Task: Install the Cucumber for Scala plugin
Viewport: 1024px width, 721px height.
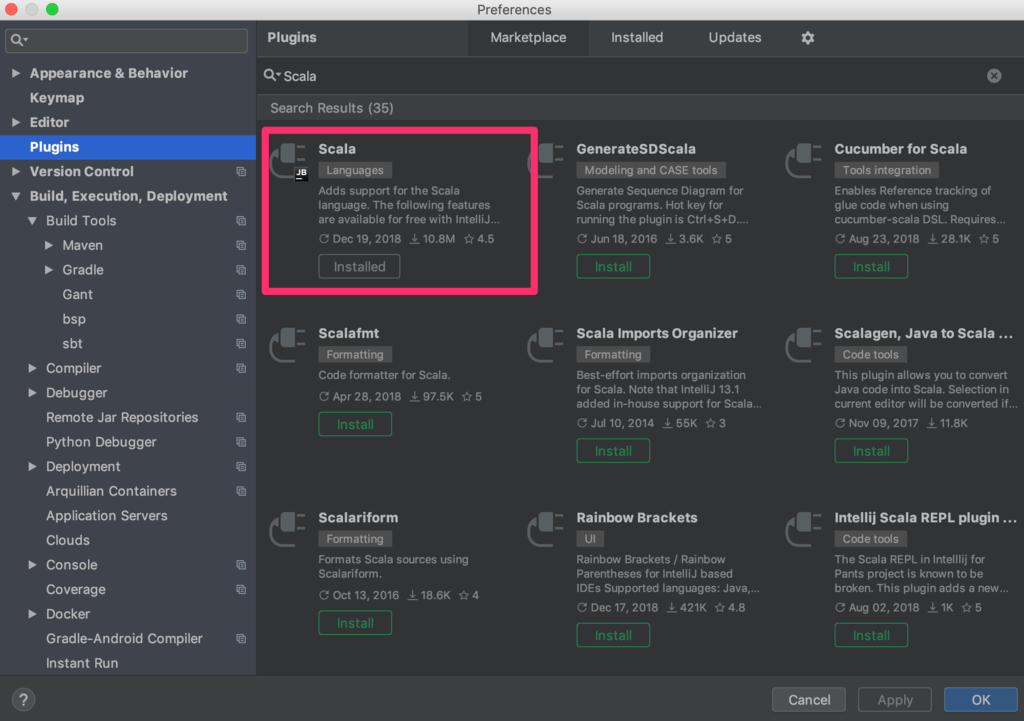Action: point(871,266)
